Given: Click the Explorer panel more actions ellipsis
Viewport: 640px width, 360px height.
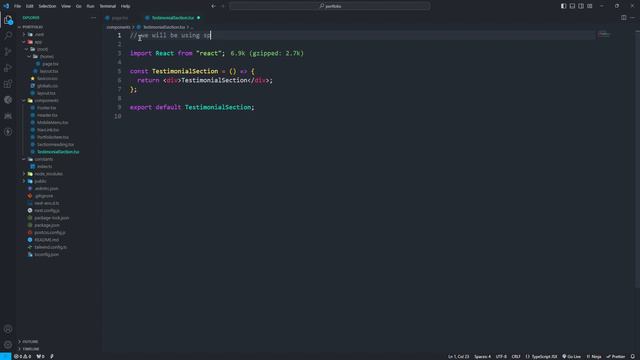Looking at the screenshot, I should [x=93, y=18].
